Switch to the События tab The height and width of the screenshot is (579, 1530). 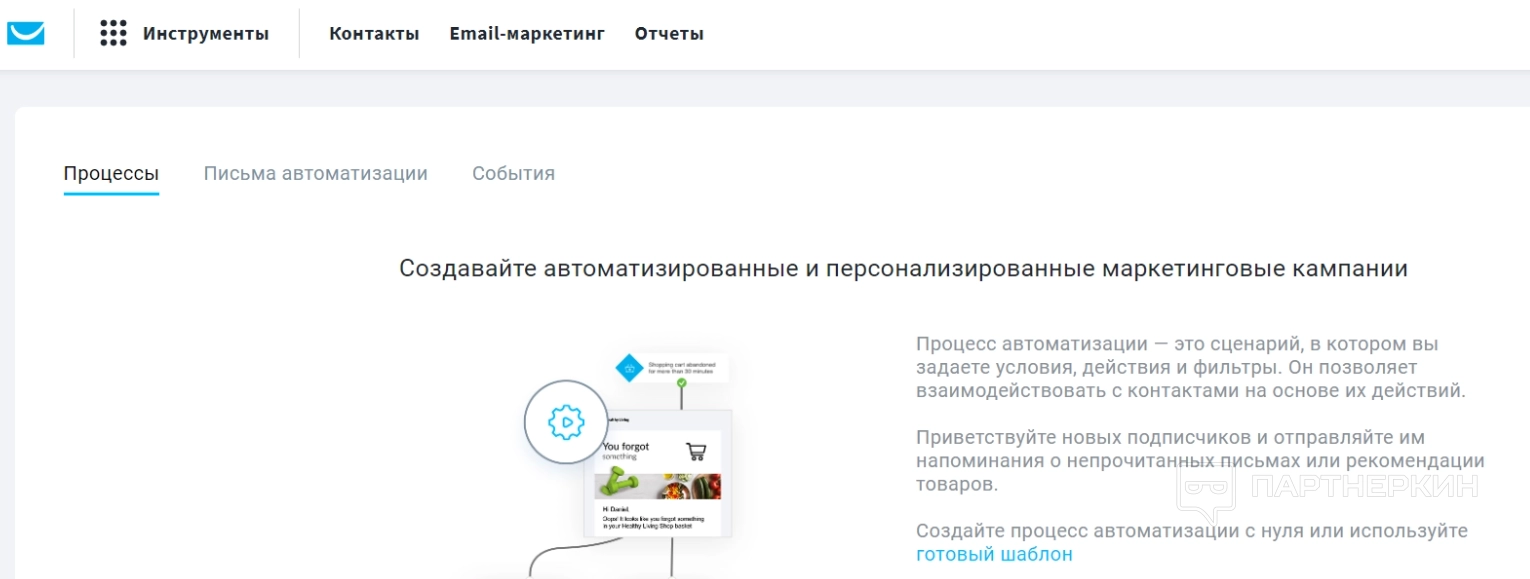513,173
